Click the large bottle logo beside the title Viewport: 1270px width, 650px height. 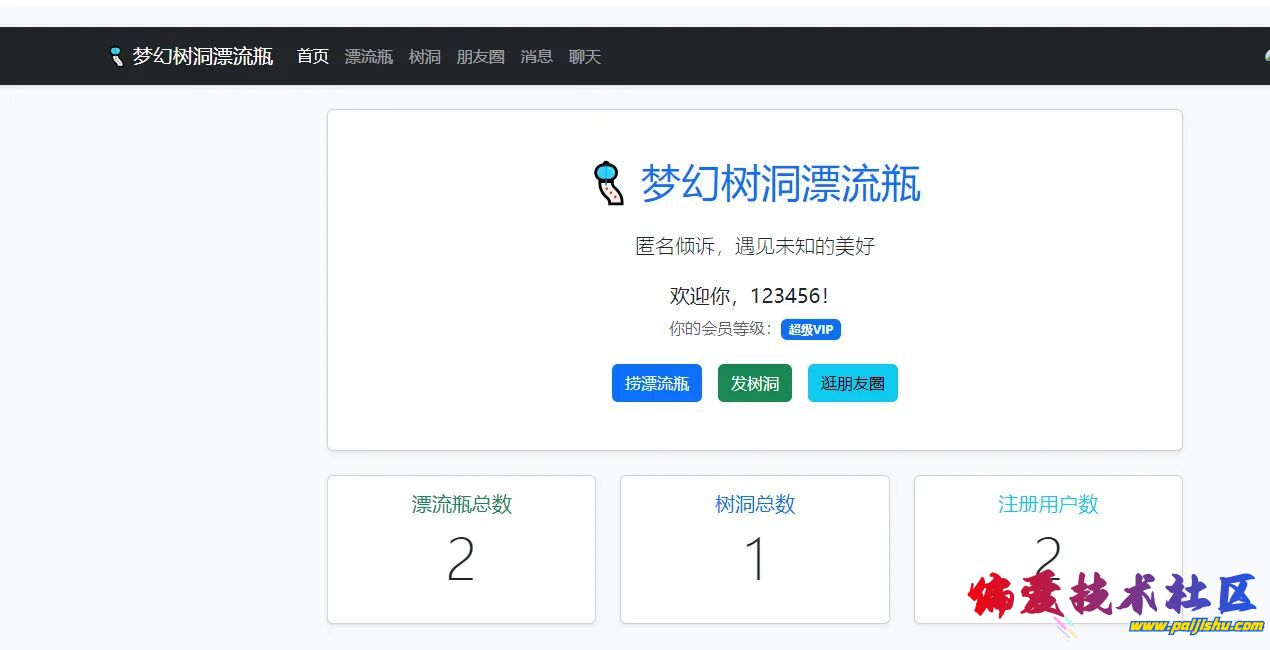pos(608,184)
